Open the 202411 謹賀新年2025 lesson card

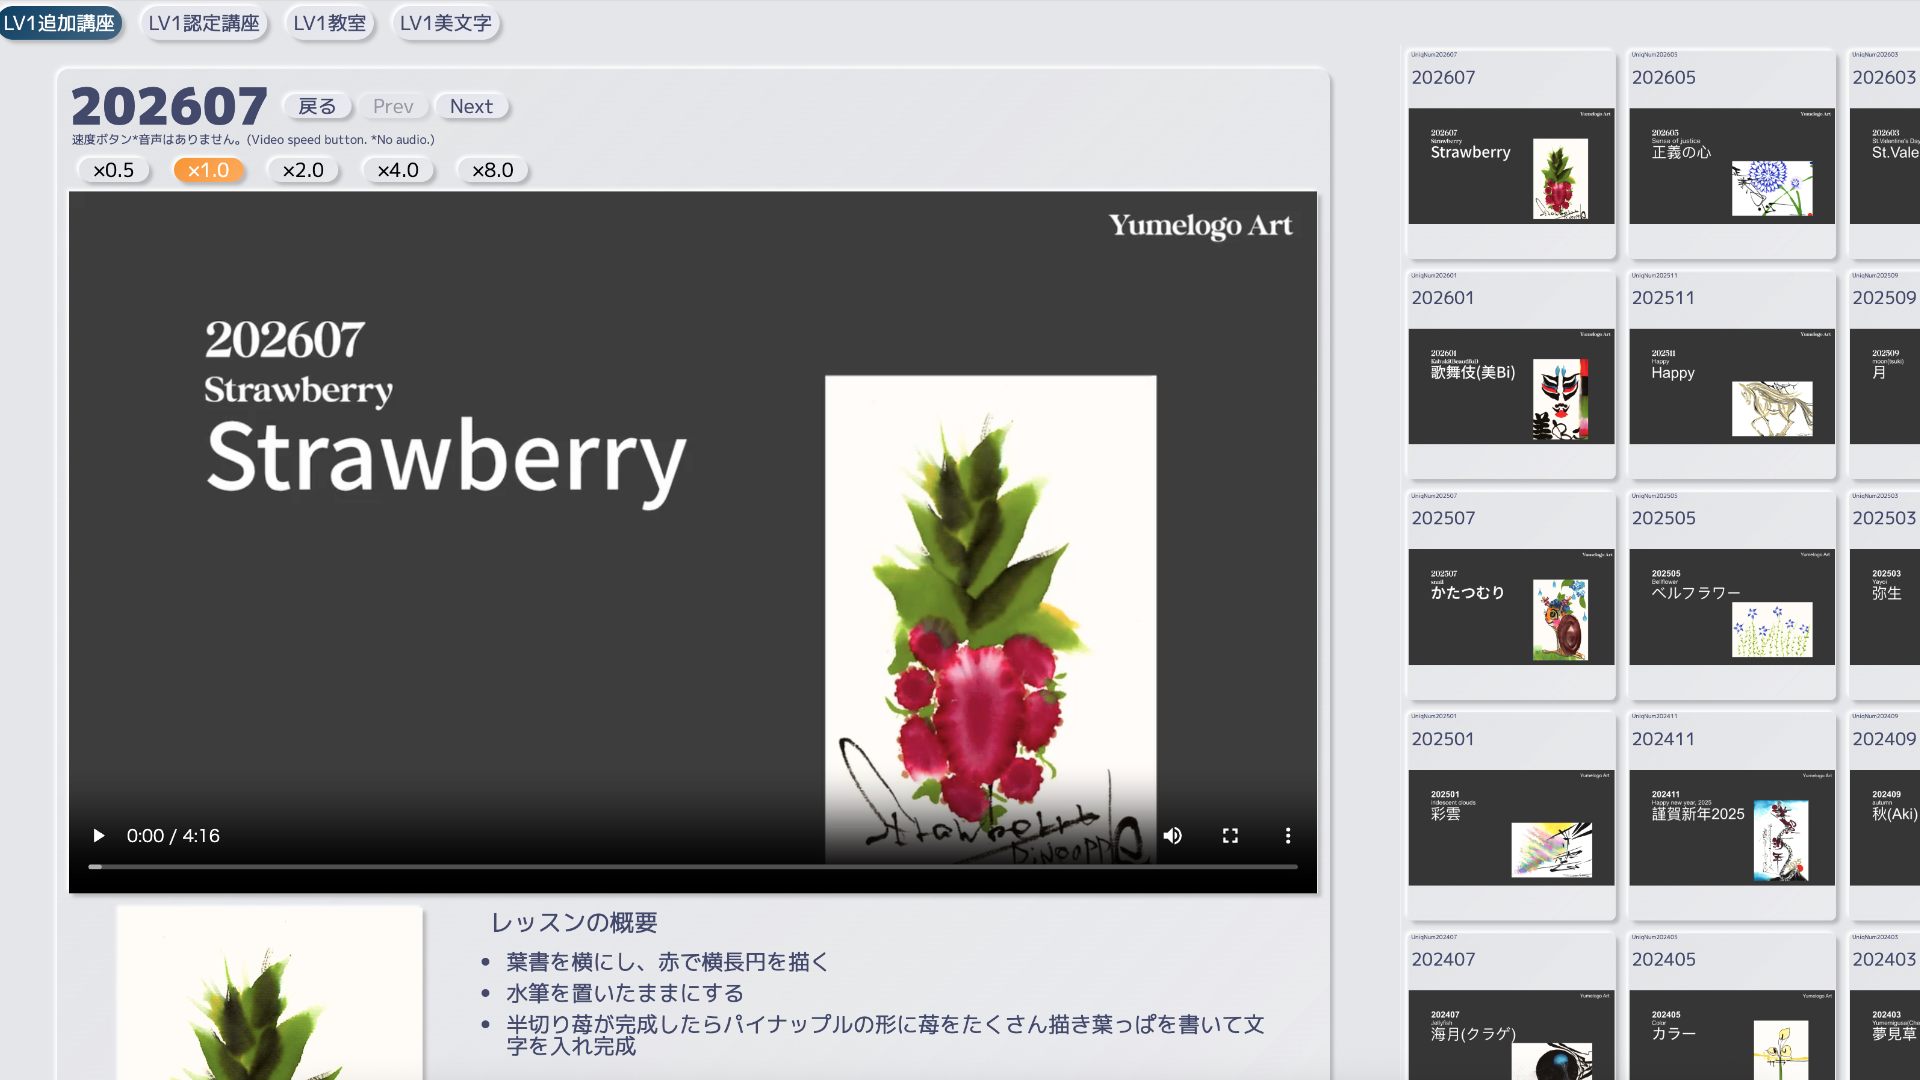[1731, 815]
